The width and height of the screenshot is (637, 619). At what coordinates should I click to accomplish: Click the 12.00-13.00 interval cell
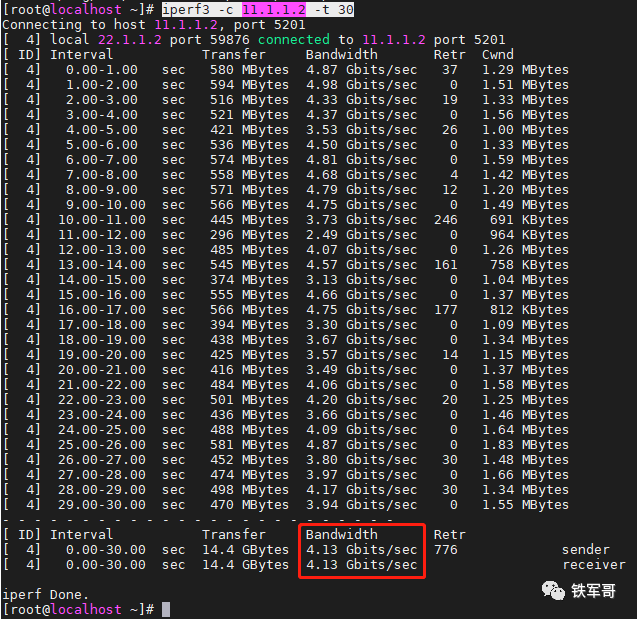(102, 250)
